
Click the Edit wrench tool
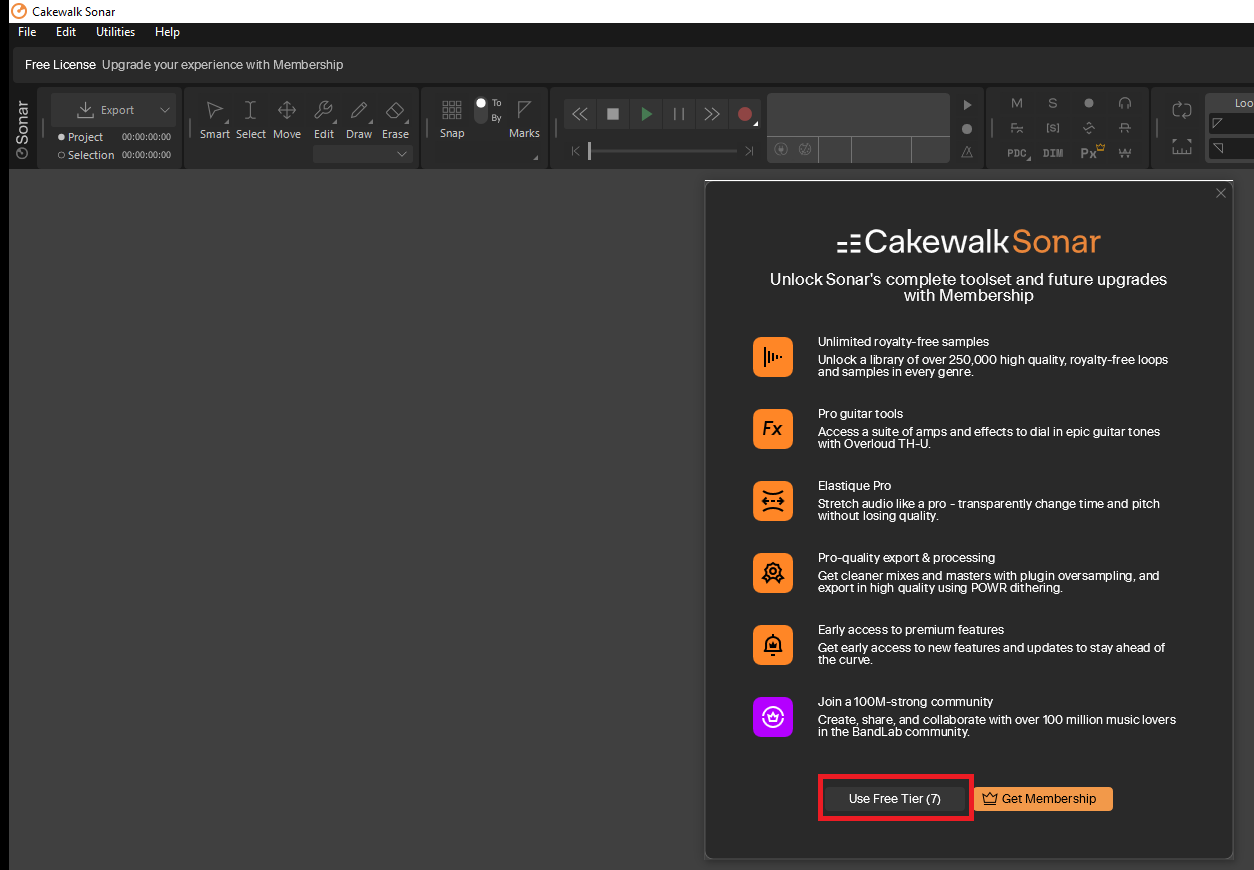tap(323, 119)
